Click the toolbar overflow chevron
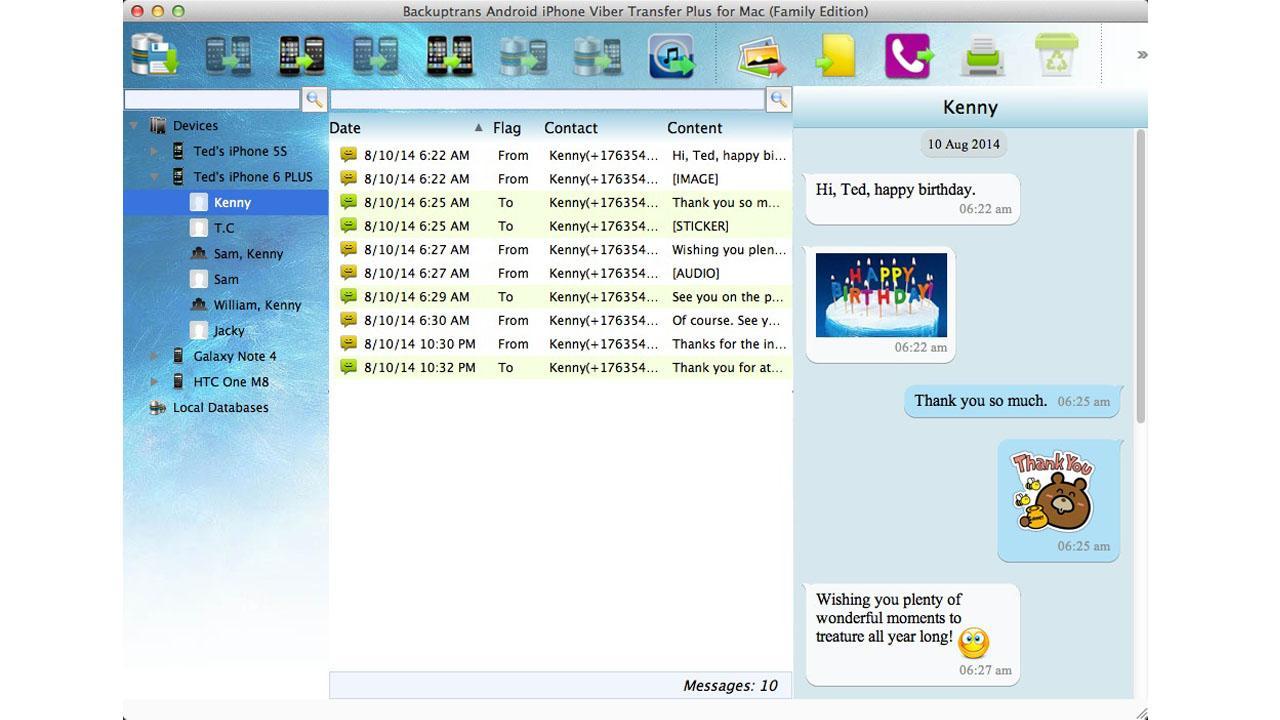The image size is (1280, 720). pos(1140,55)
